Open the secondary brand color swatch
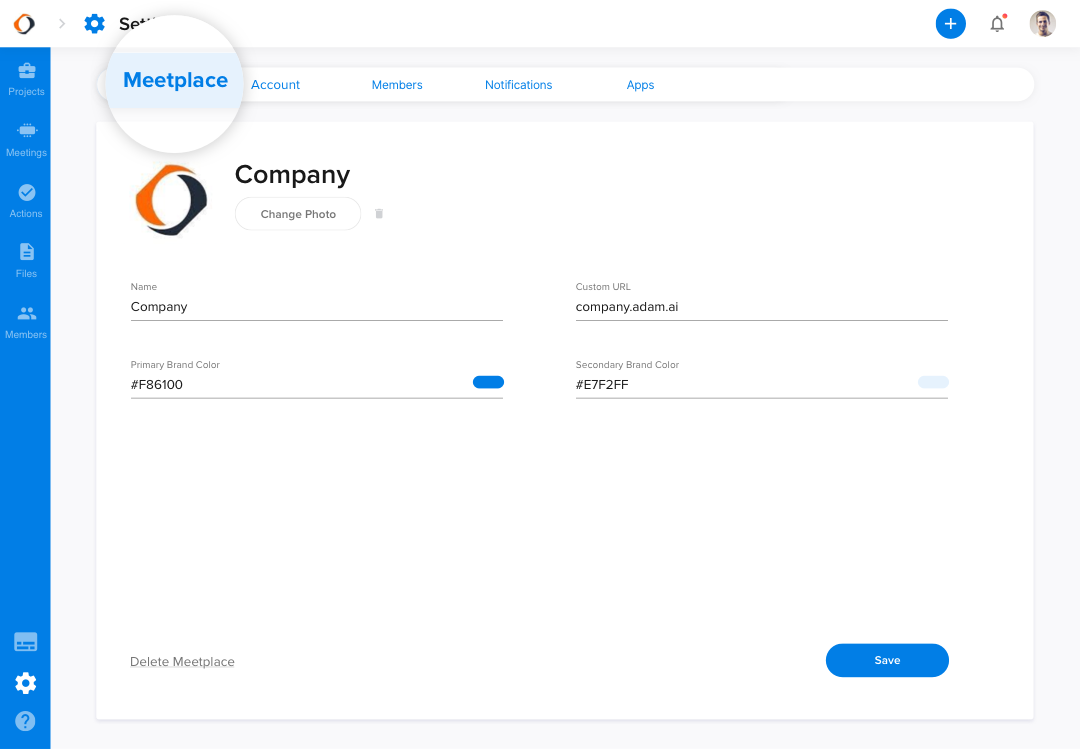1080x749 pixels. (x=933, y=382)
